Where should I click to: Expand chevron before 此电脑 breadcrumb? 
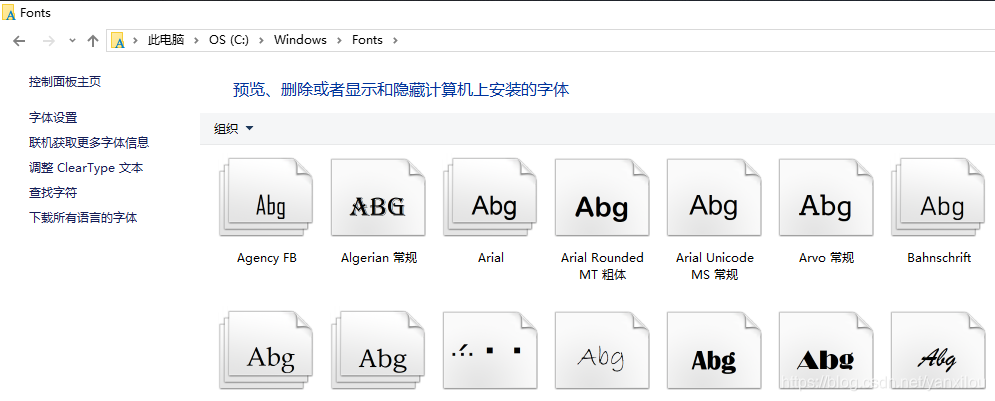[x=135, y=41]
